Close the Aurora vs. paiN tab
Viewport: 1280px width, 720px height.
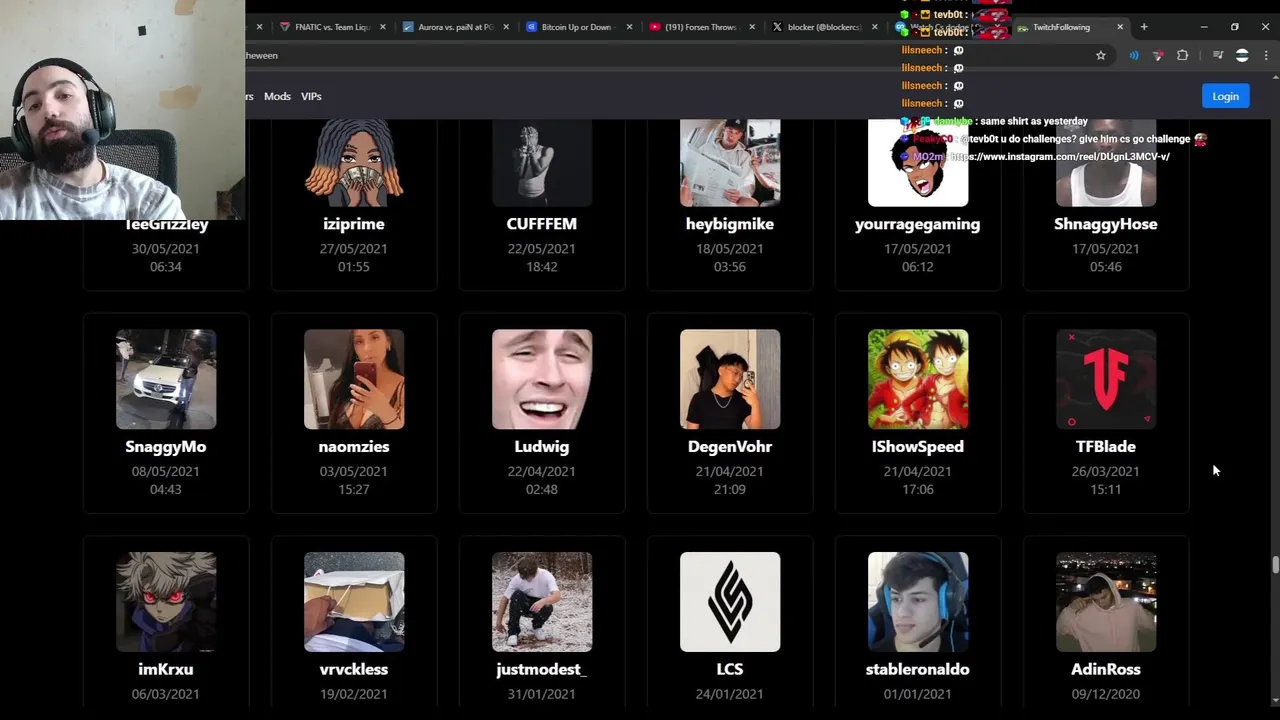[506, 27]
